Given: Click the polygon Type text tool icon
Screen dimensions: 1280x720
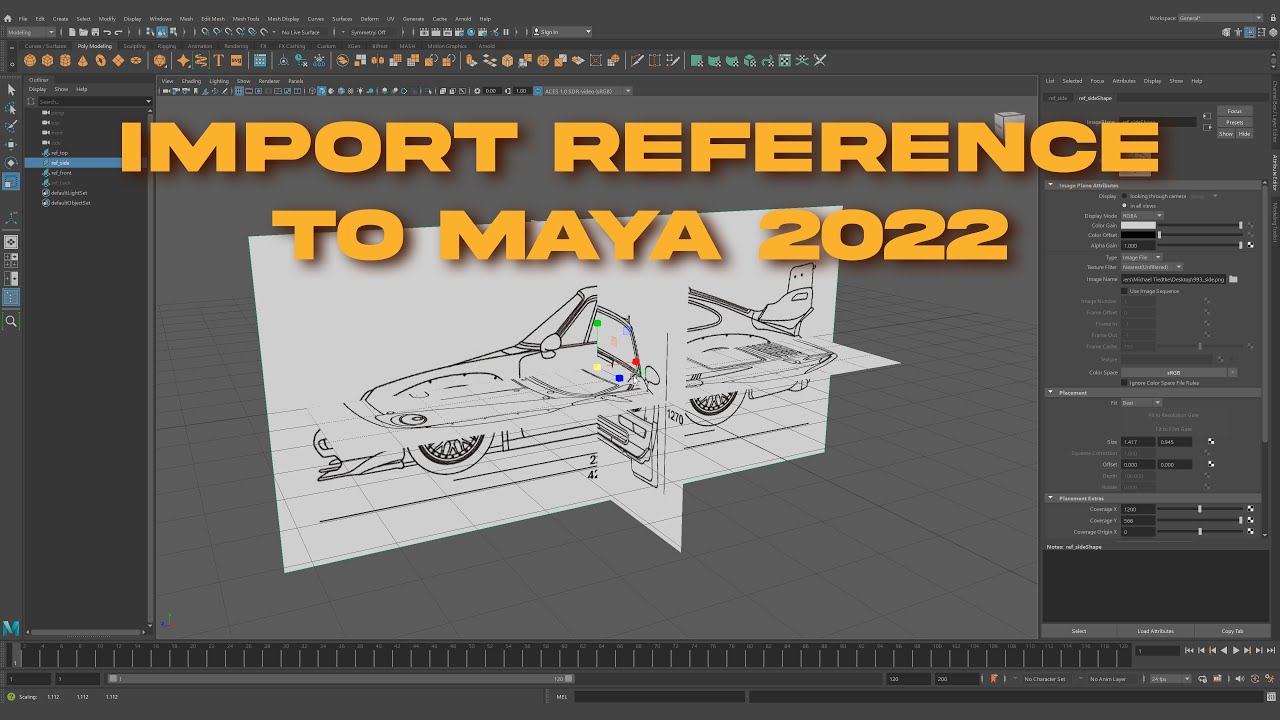Looking at the screenshot, I should coord(218,60).
